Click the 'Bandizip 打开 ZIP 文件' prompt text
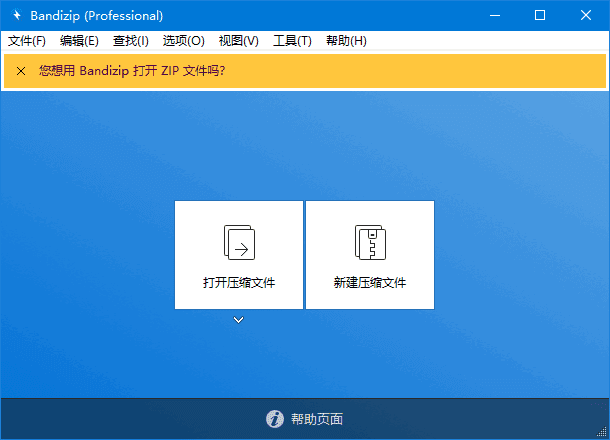610x440 pixels. click(132, 71)
